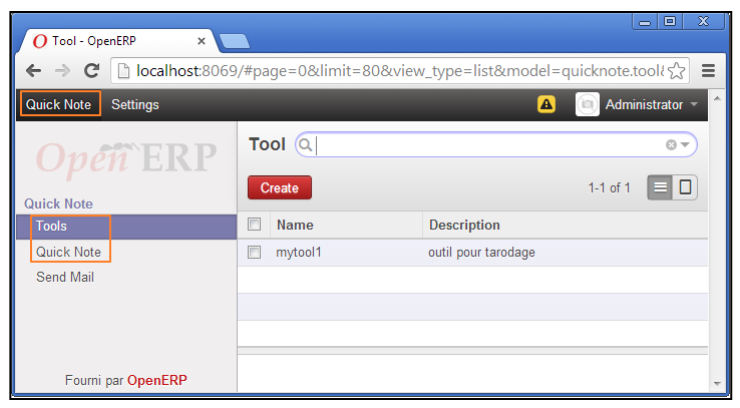Open Send Mail in the sidebar

(65, 277)
